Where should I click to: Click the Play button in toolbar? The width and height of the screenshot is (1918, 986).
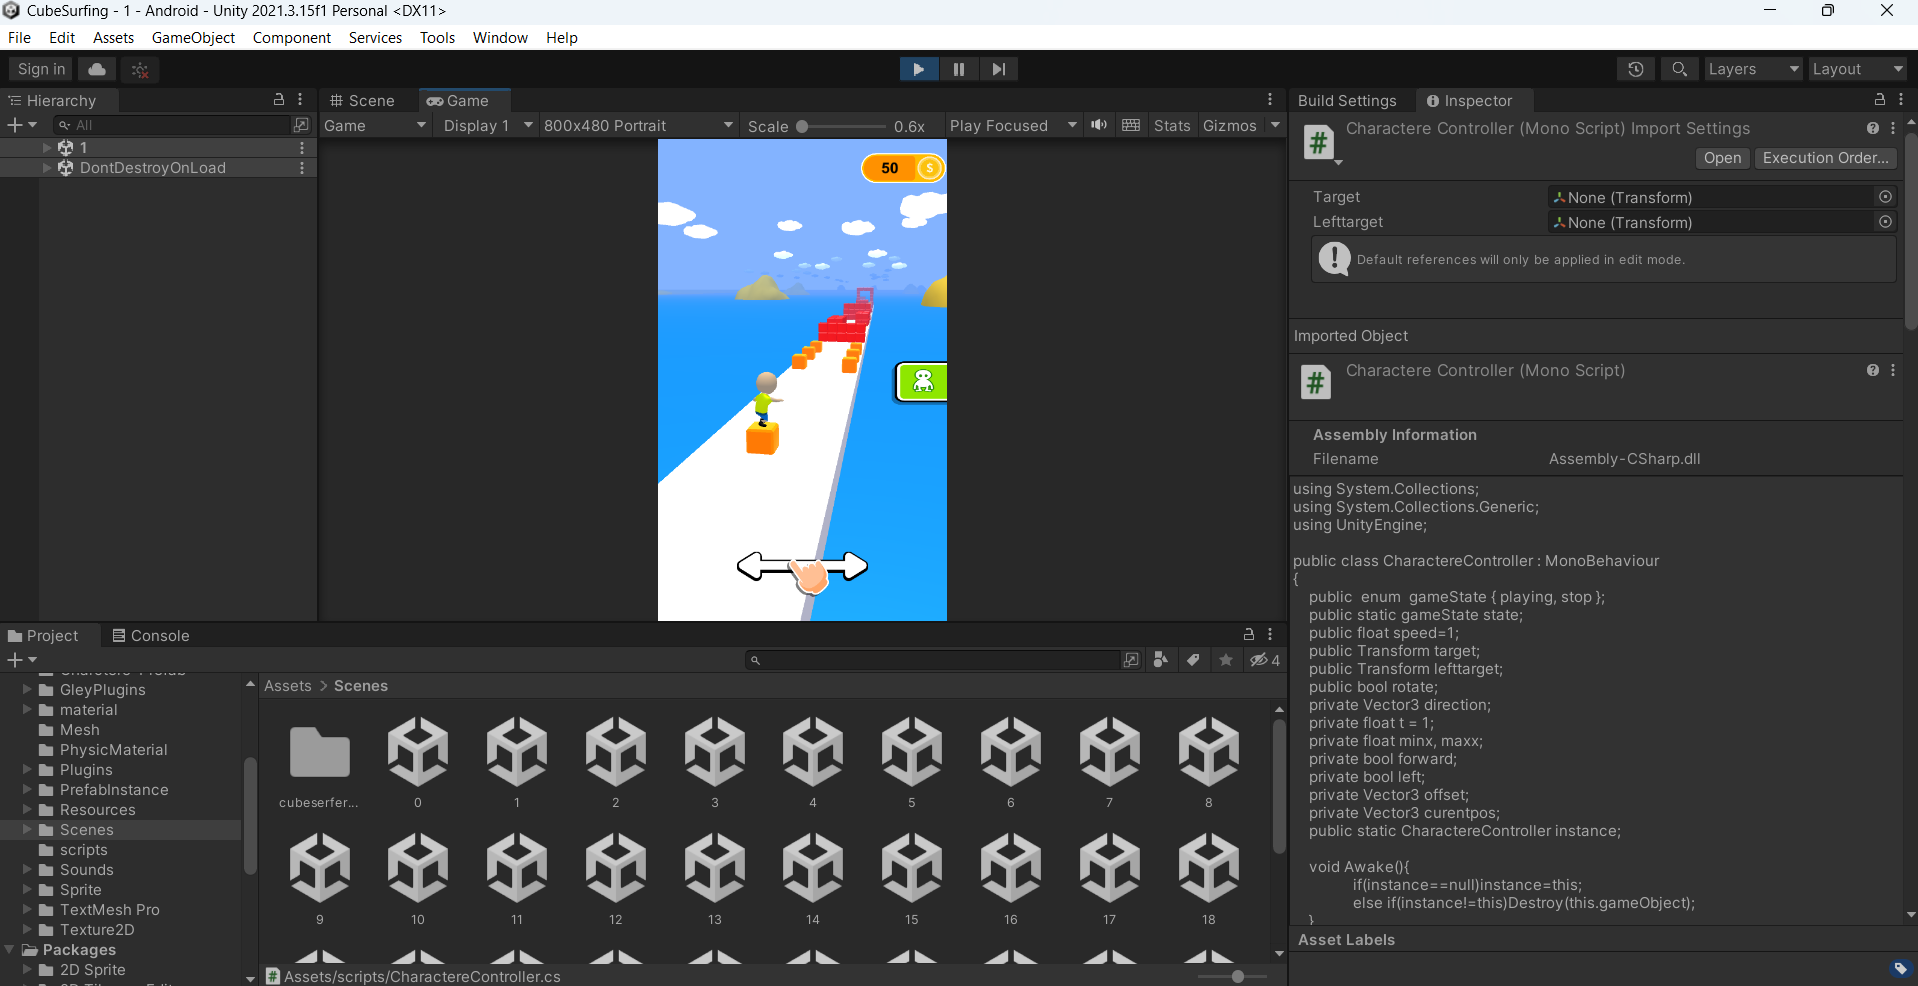918,69
